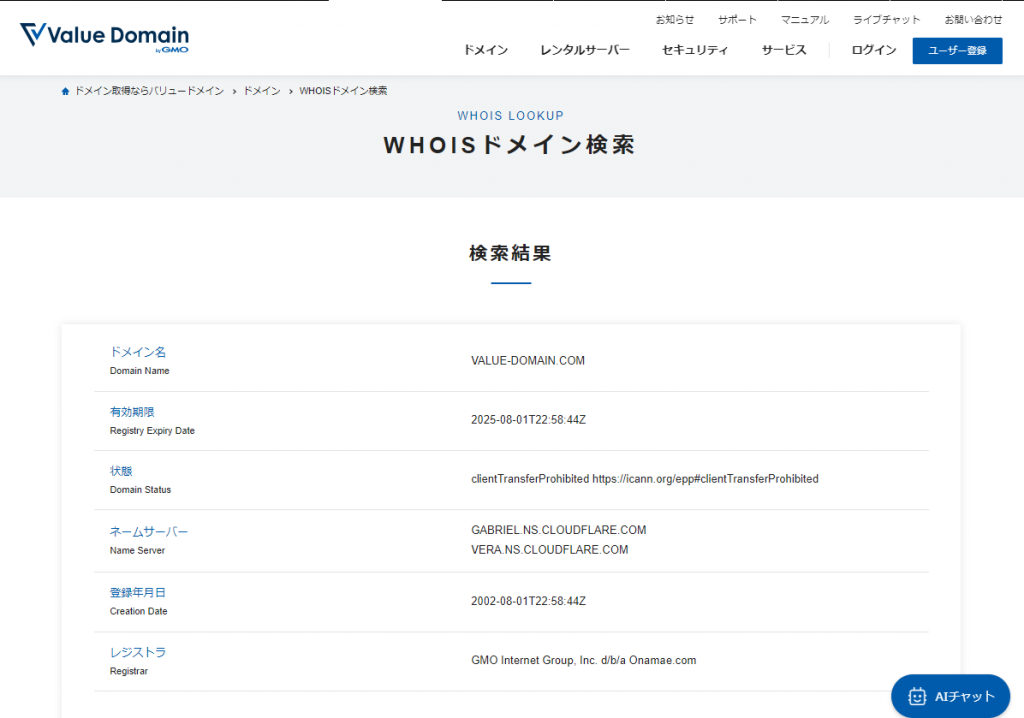Click the Domain Status sublabel
Image resolution: width=1024 pixels, height=718 pixels.
[x=140, y=490]
